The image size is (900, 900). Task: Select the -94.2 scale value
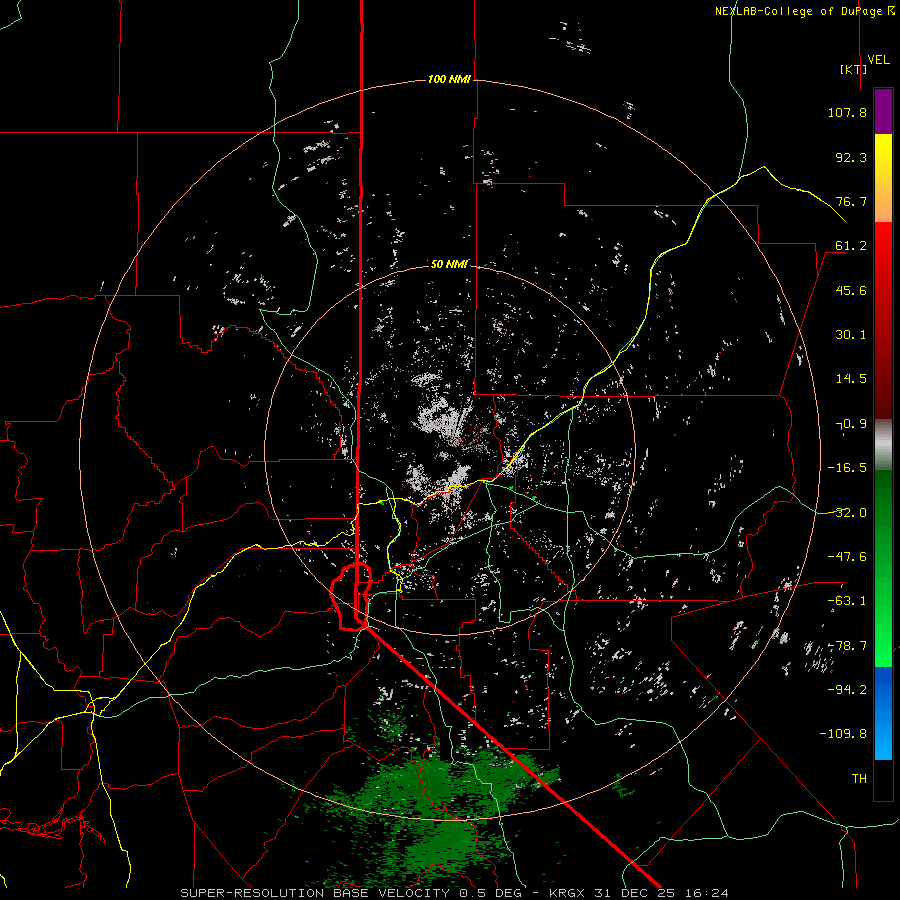[847, 689]
